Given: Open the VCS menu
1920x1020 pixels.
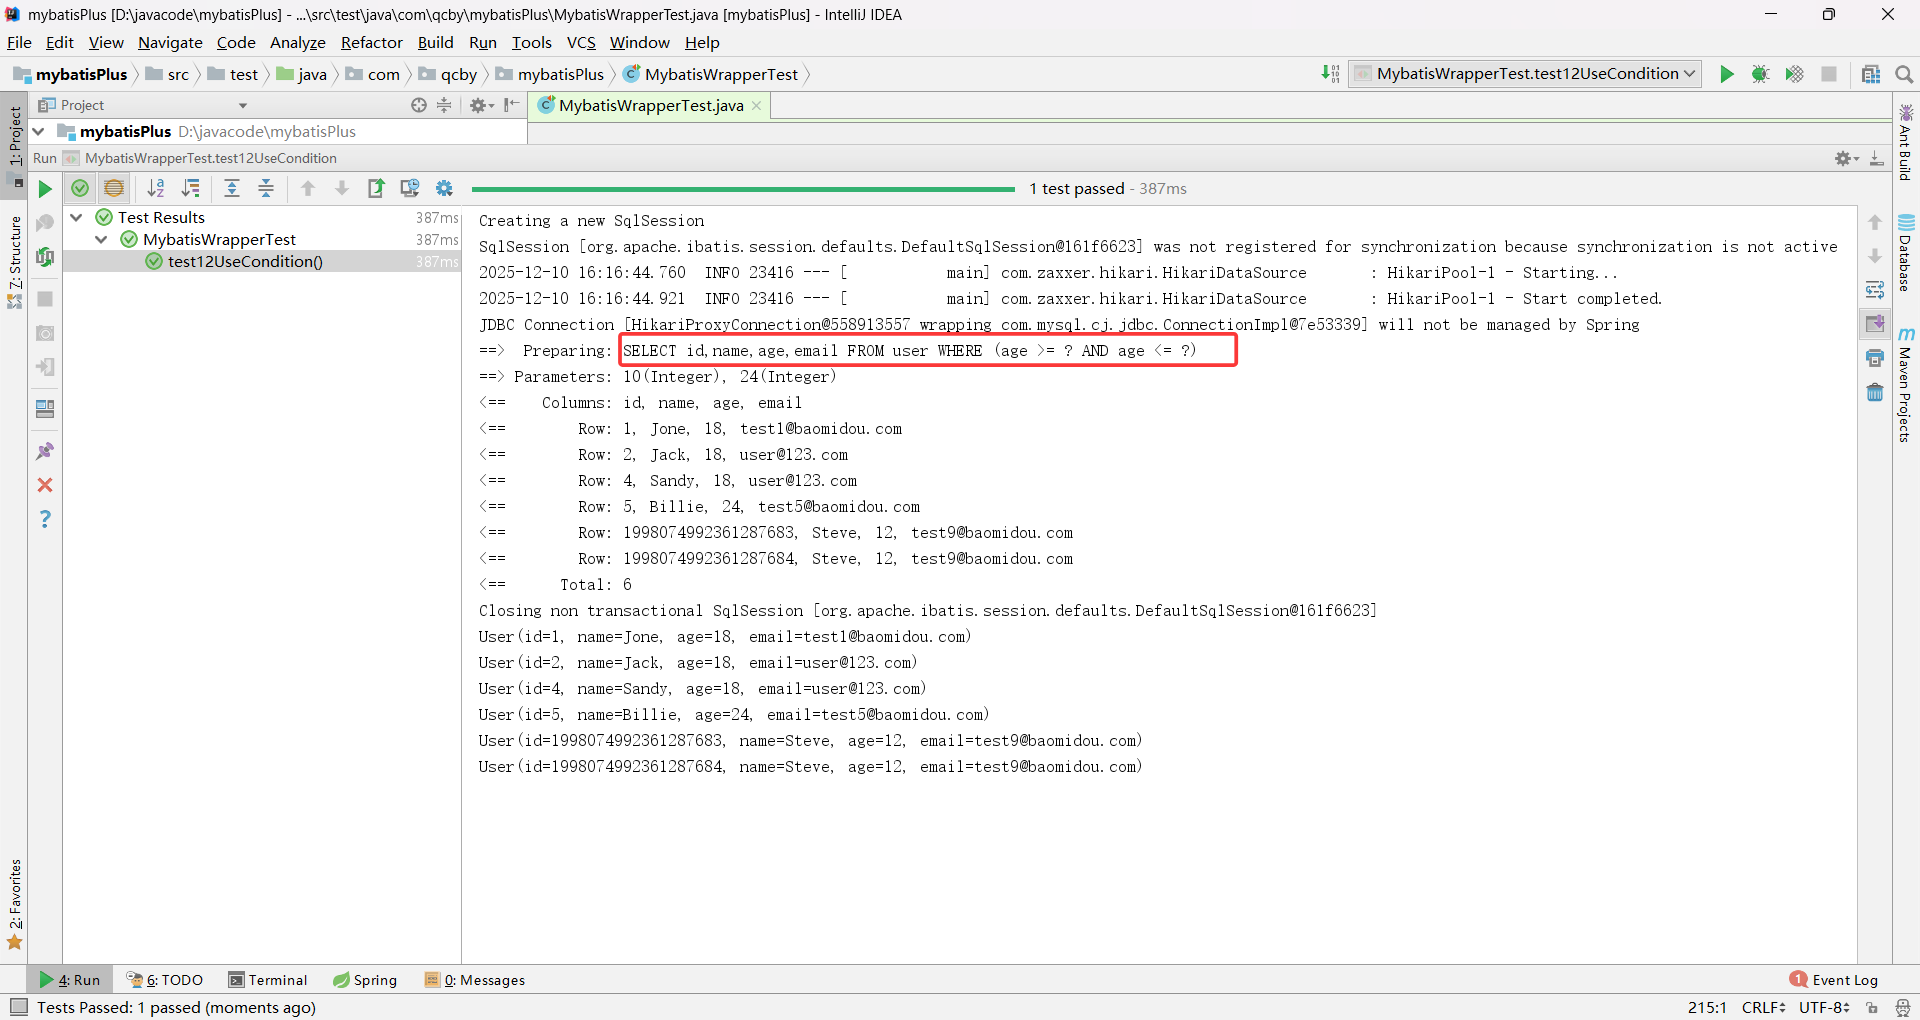Looking at the screenshot, I should (x=581, y=42).
